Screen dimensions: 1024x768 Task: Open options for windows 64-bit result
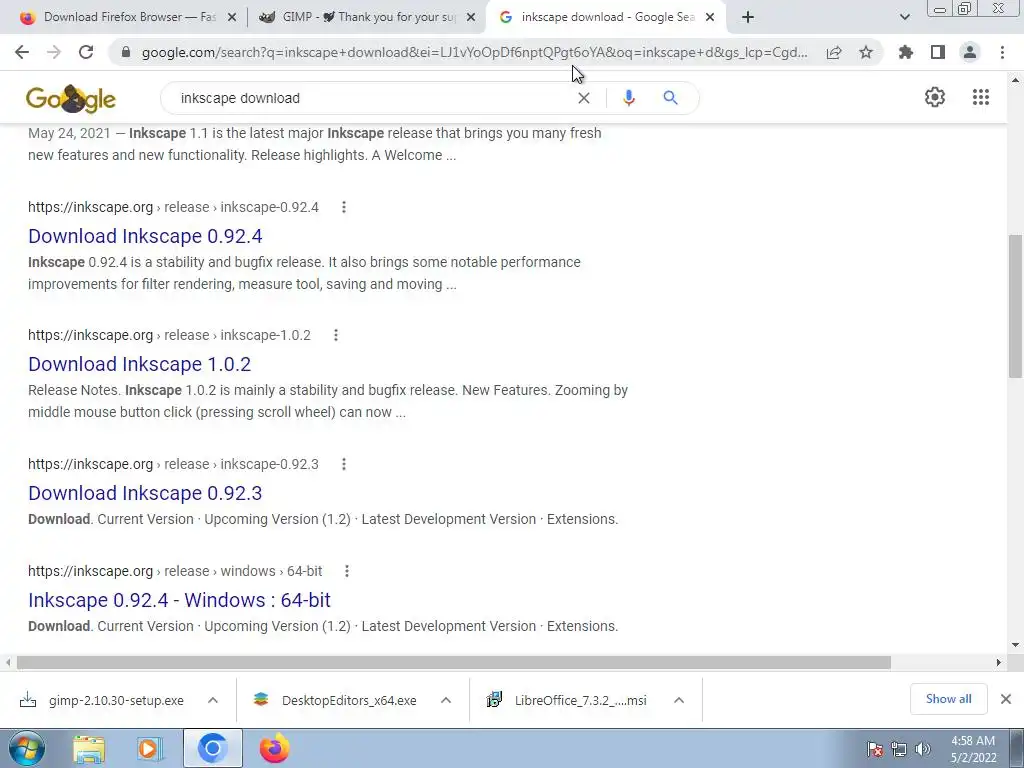click(x=347, y=571)
